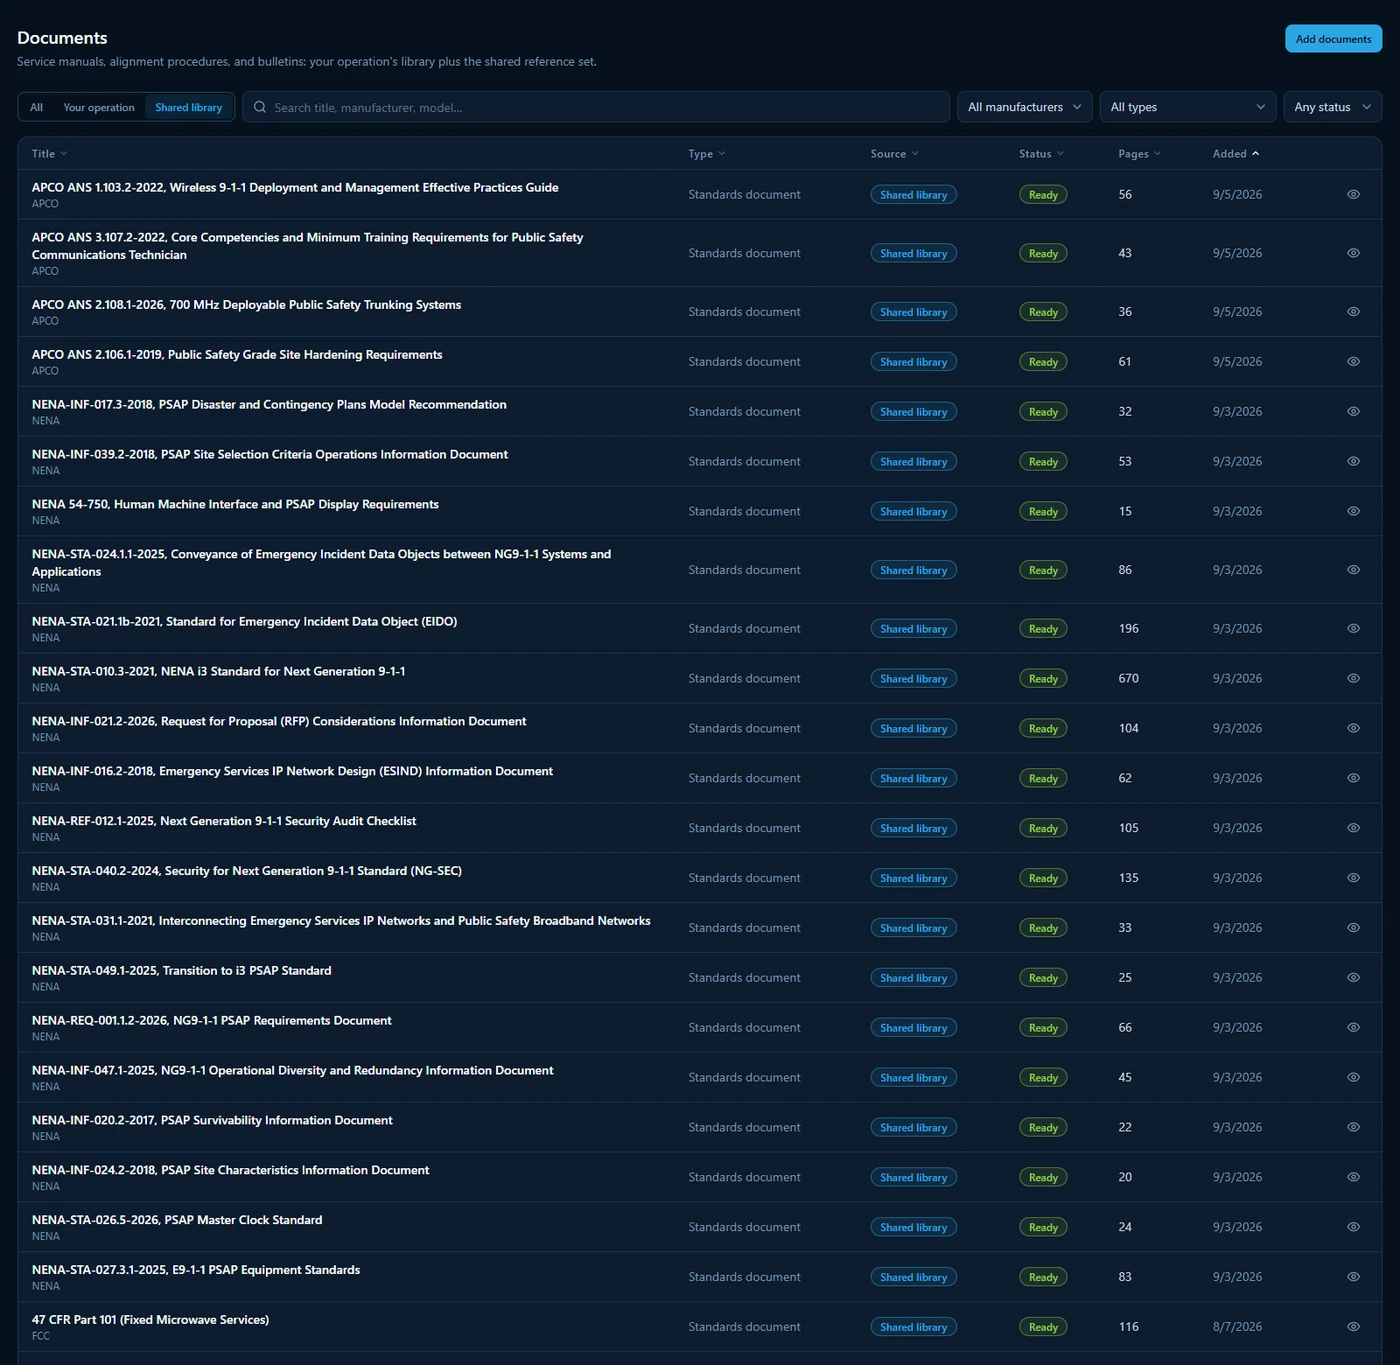Viewport: 1400px width, 1365px height.
Task: Open NENA-STA-040.2-2024 Security for NG-SEC title
Action: (x=247, y=871)
